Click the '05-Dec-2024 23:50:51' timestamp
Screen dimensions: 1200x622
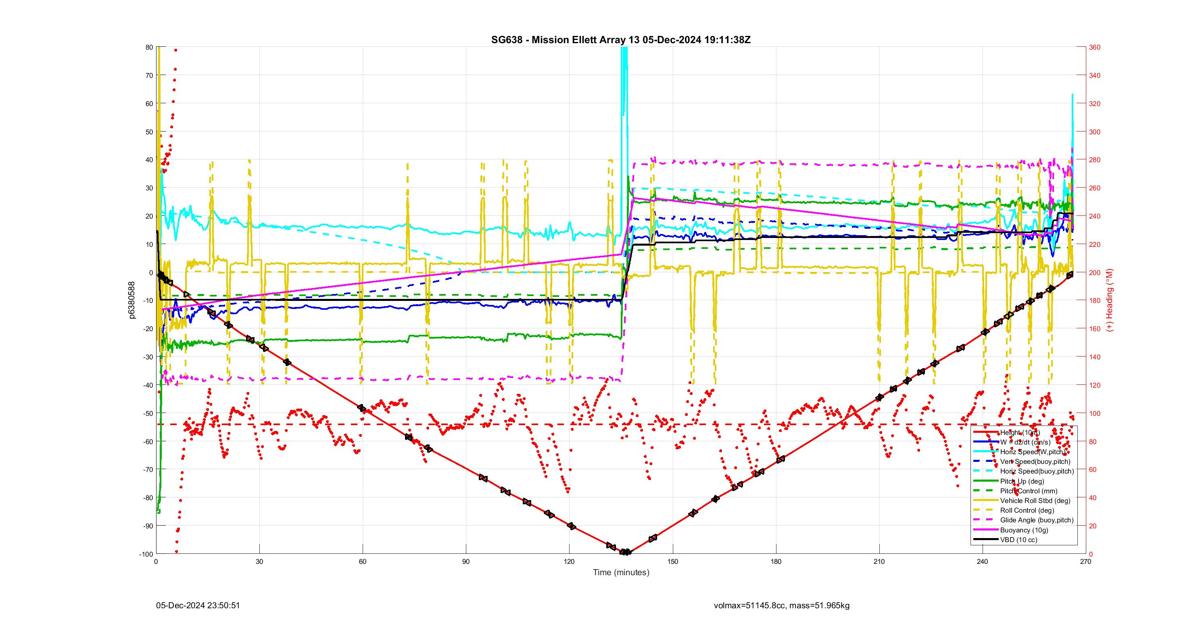[197, 605]
